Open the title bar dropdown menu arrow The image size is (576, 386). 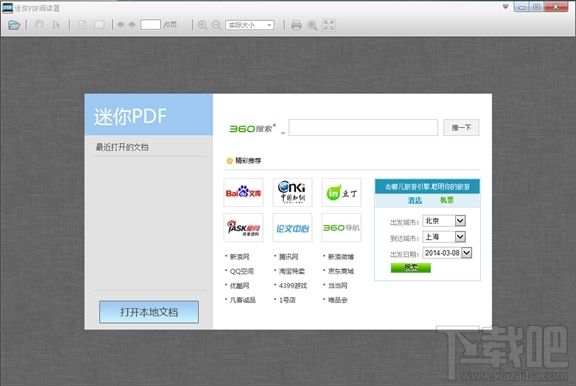pos(506,7)
